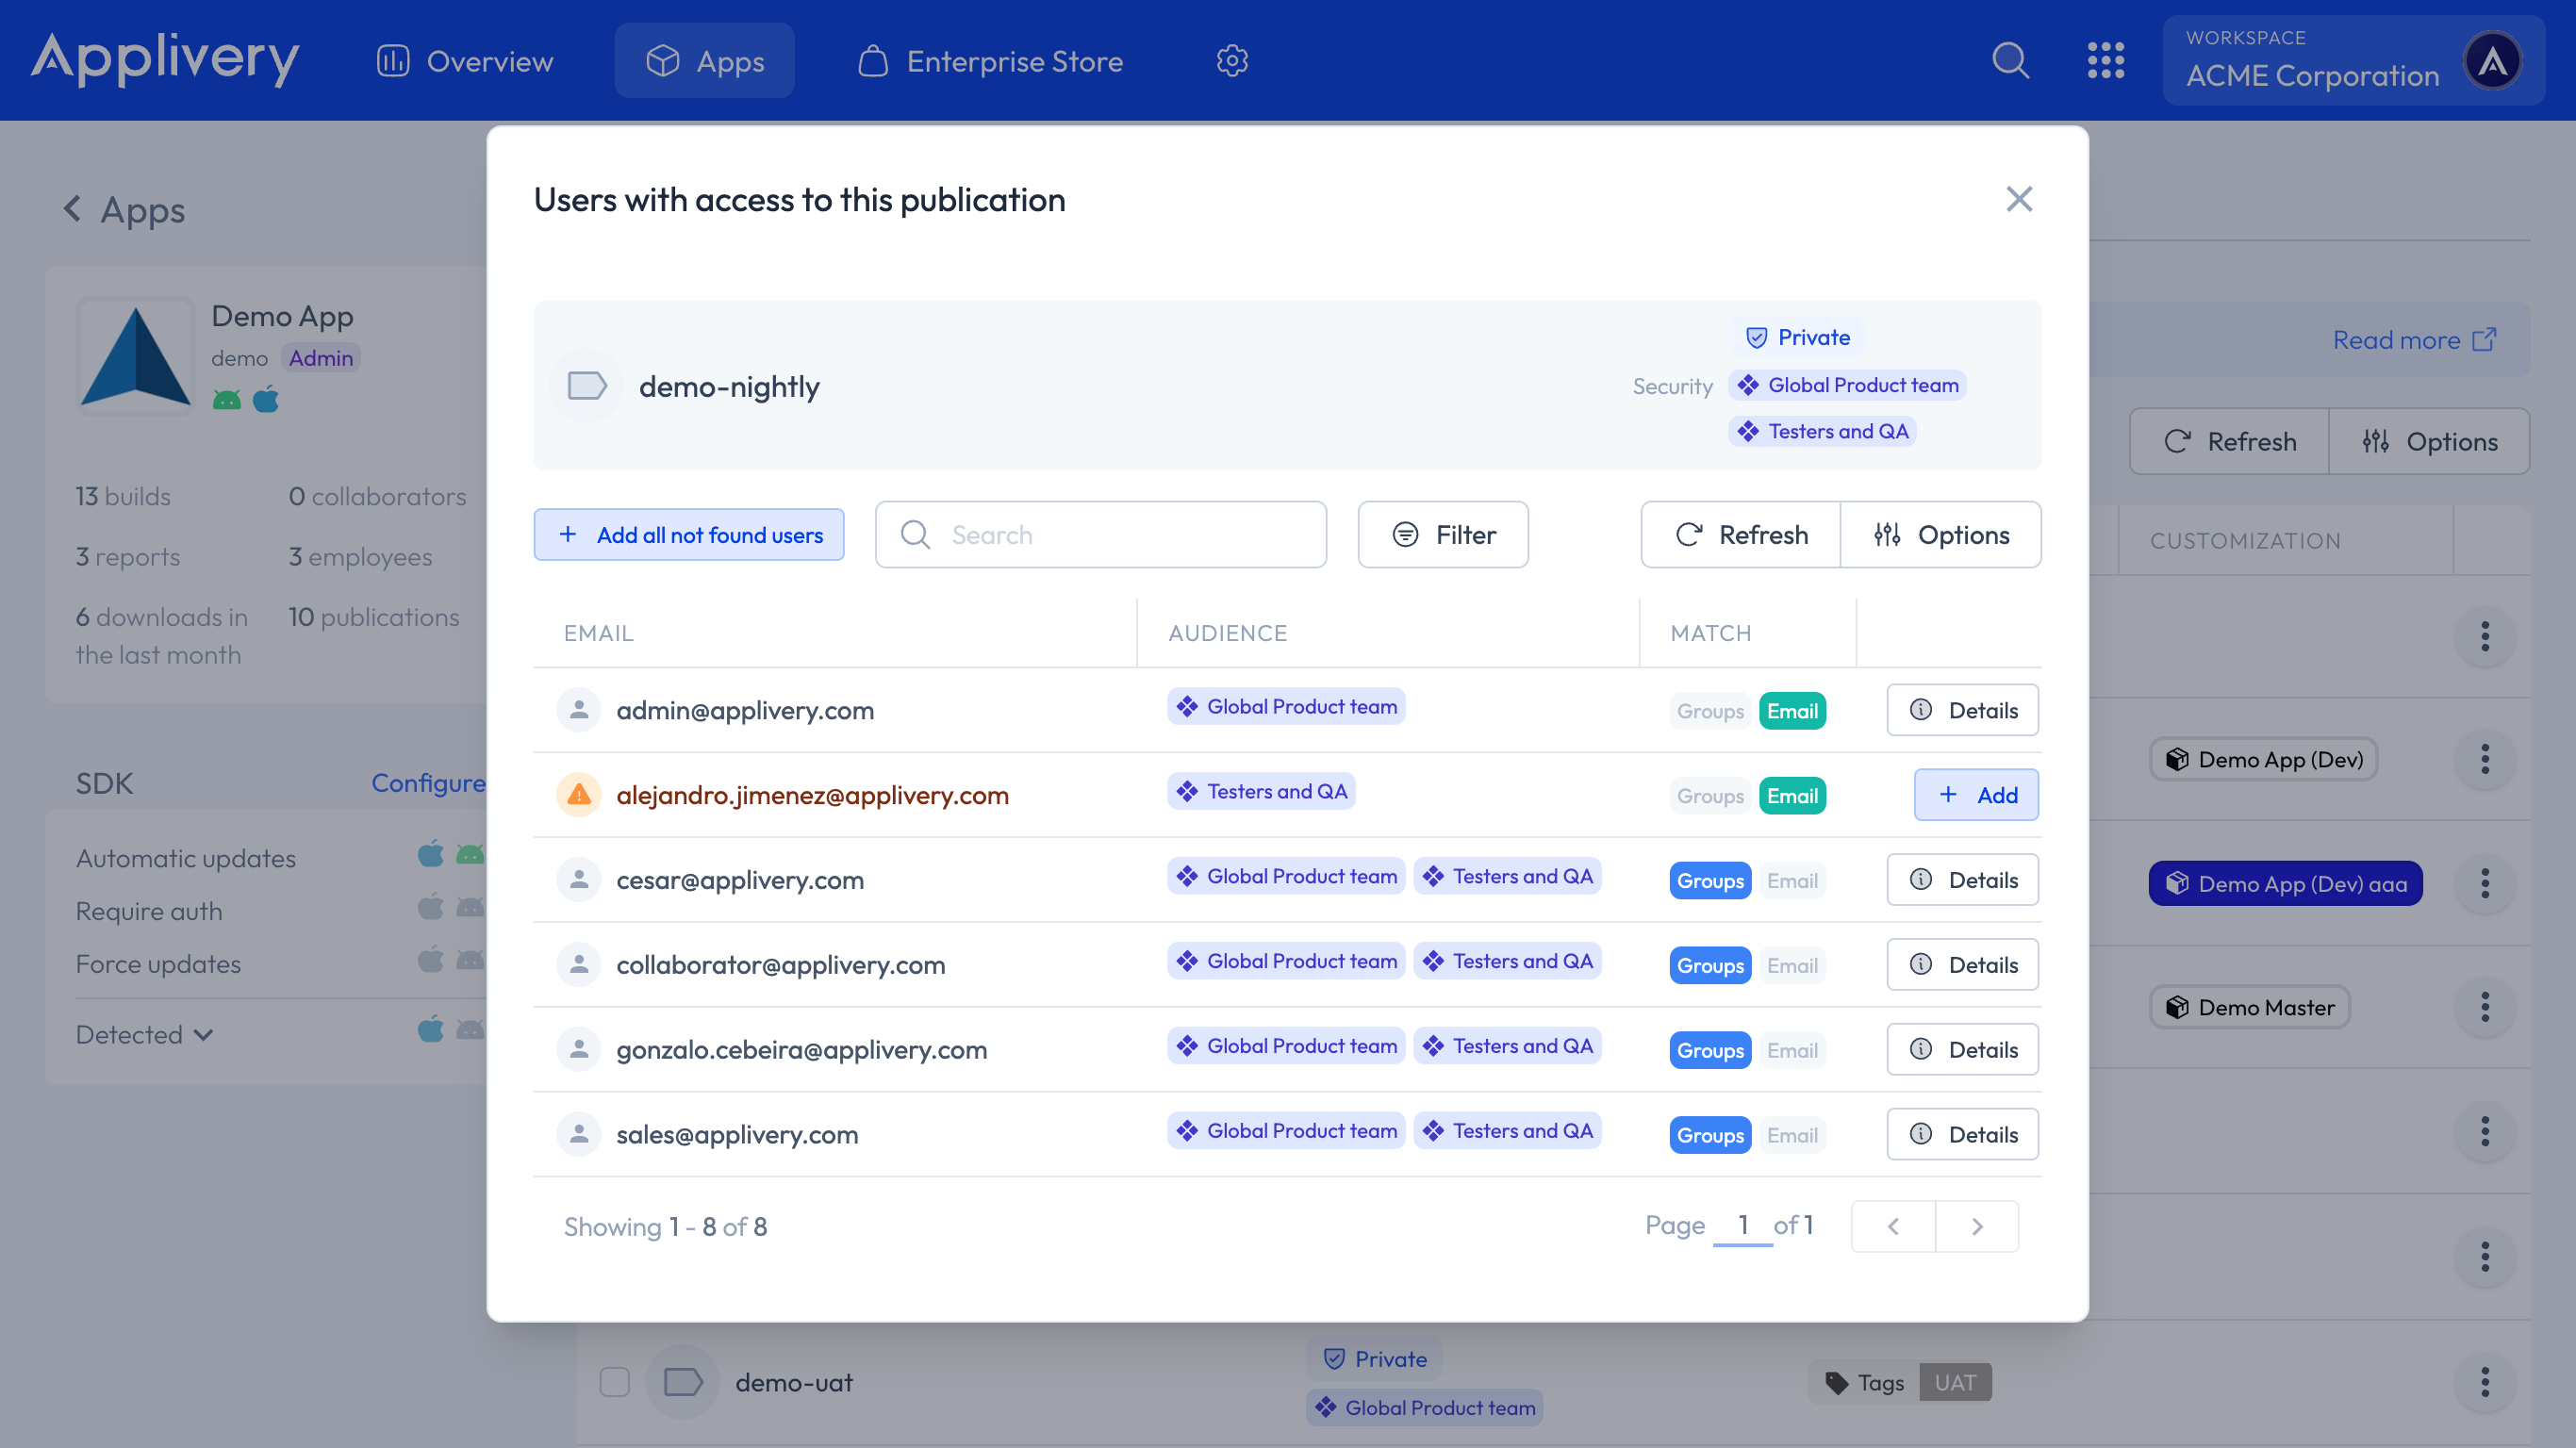The image size is (2576, 1448).
Task: Click Add all not found users button
Action: pyautogui.click(x=689, y=535)
